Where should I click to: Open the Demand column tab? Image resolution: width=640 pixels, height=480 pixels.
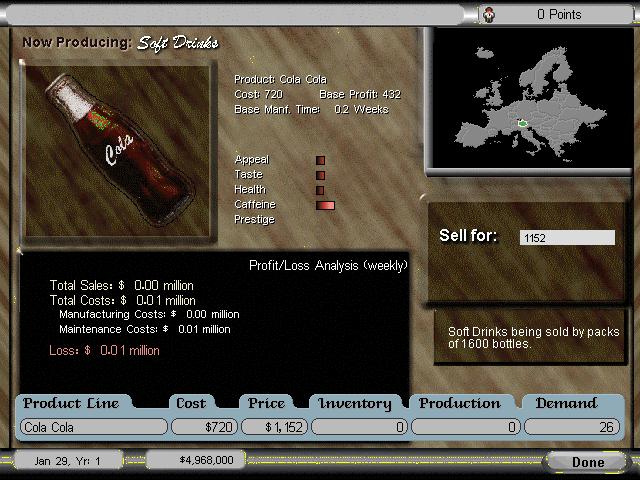coord(567,403)
